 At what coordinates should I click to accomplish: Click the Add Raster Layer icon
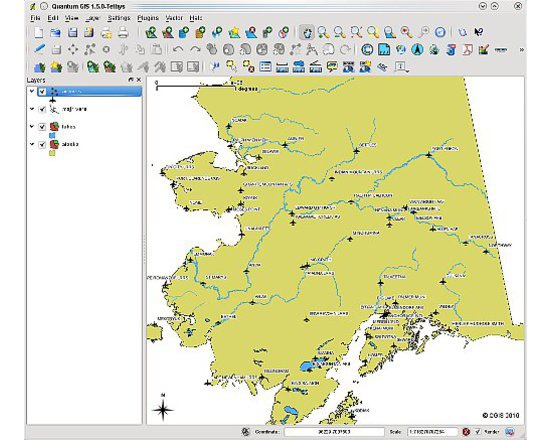pos(168,33)
